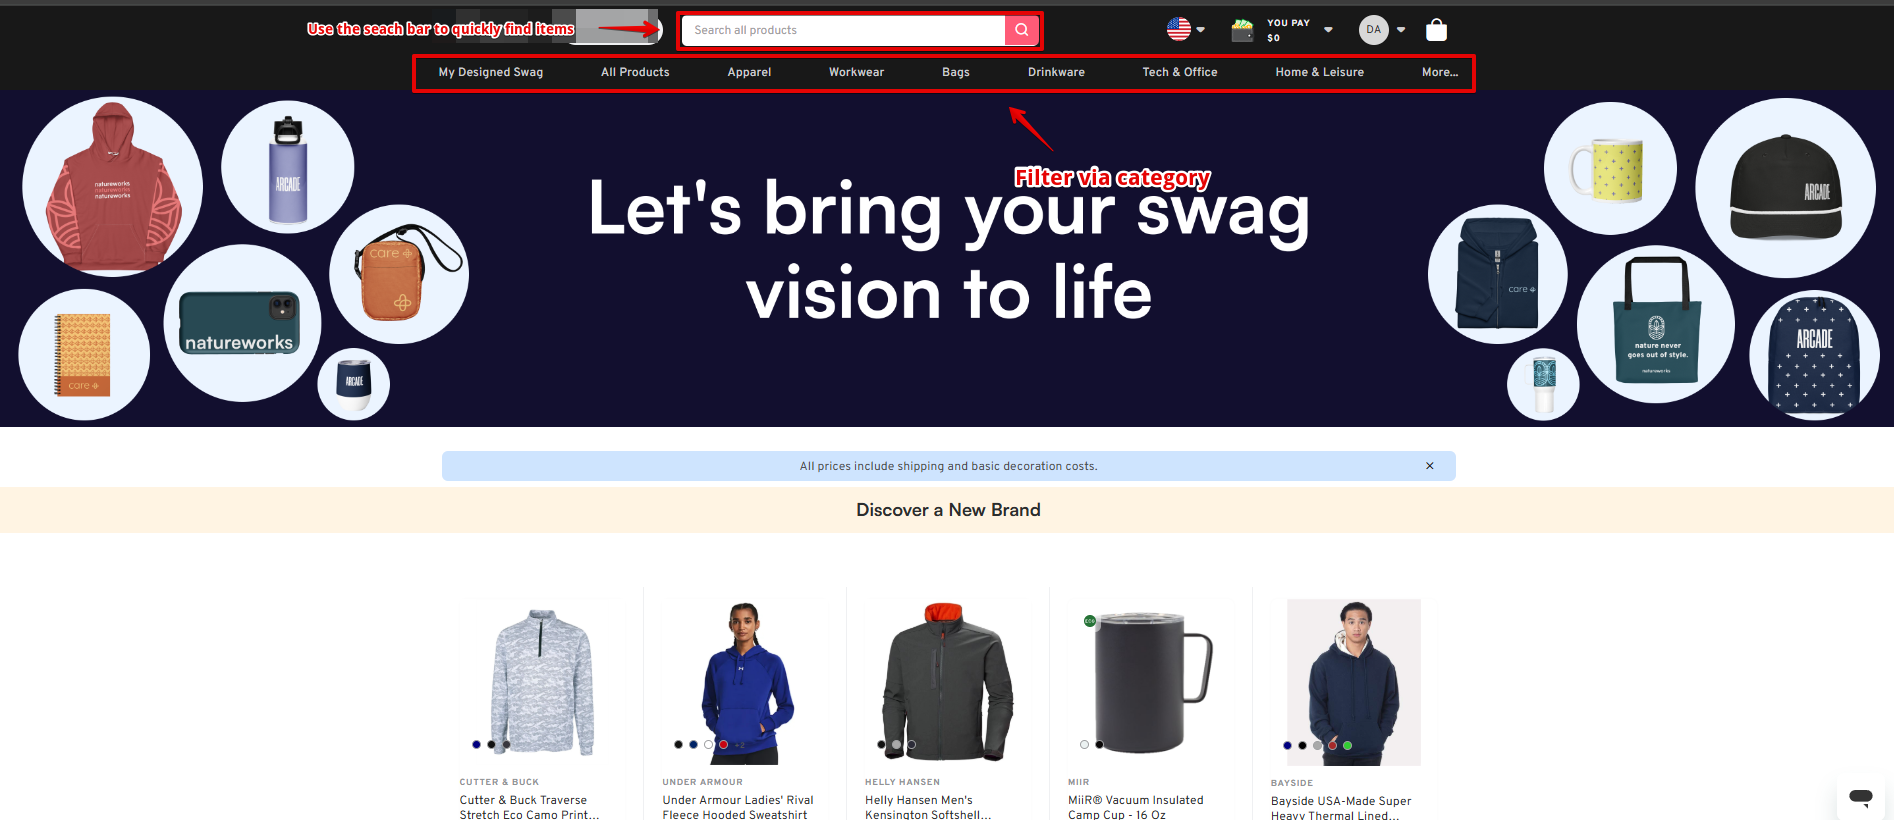This screenshot has width=1894, height=820.
Task: Select blue swatch on Cutter & Buck pullover
Action: [476, 745]
